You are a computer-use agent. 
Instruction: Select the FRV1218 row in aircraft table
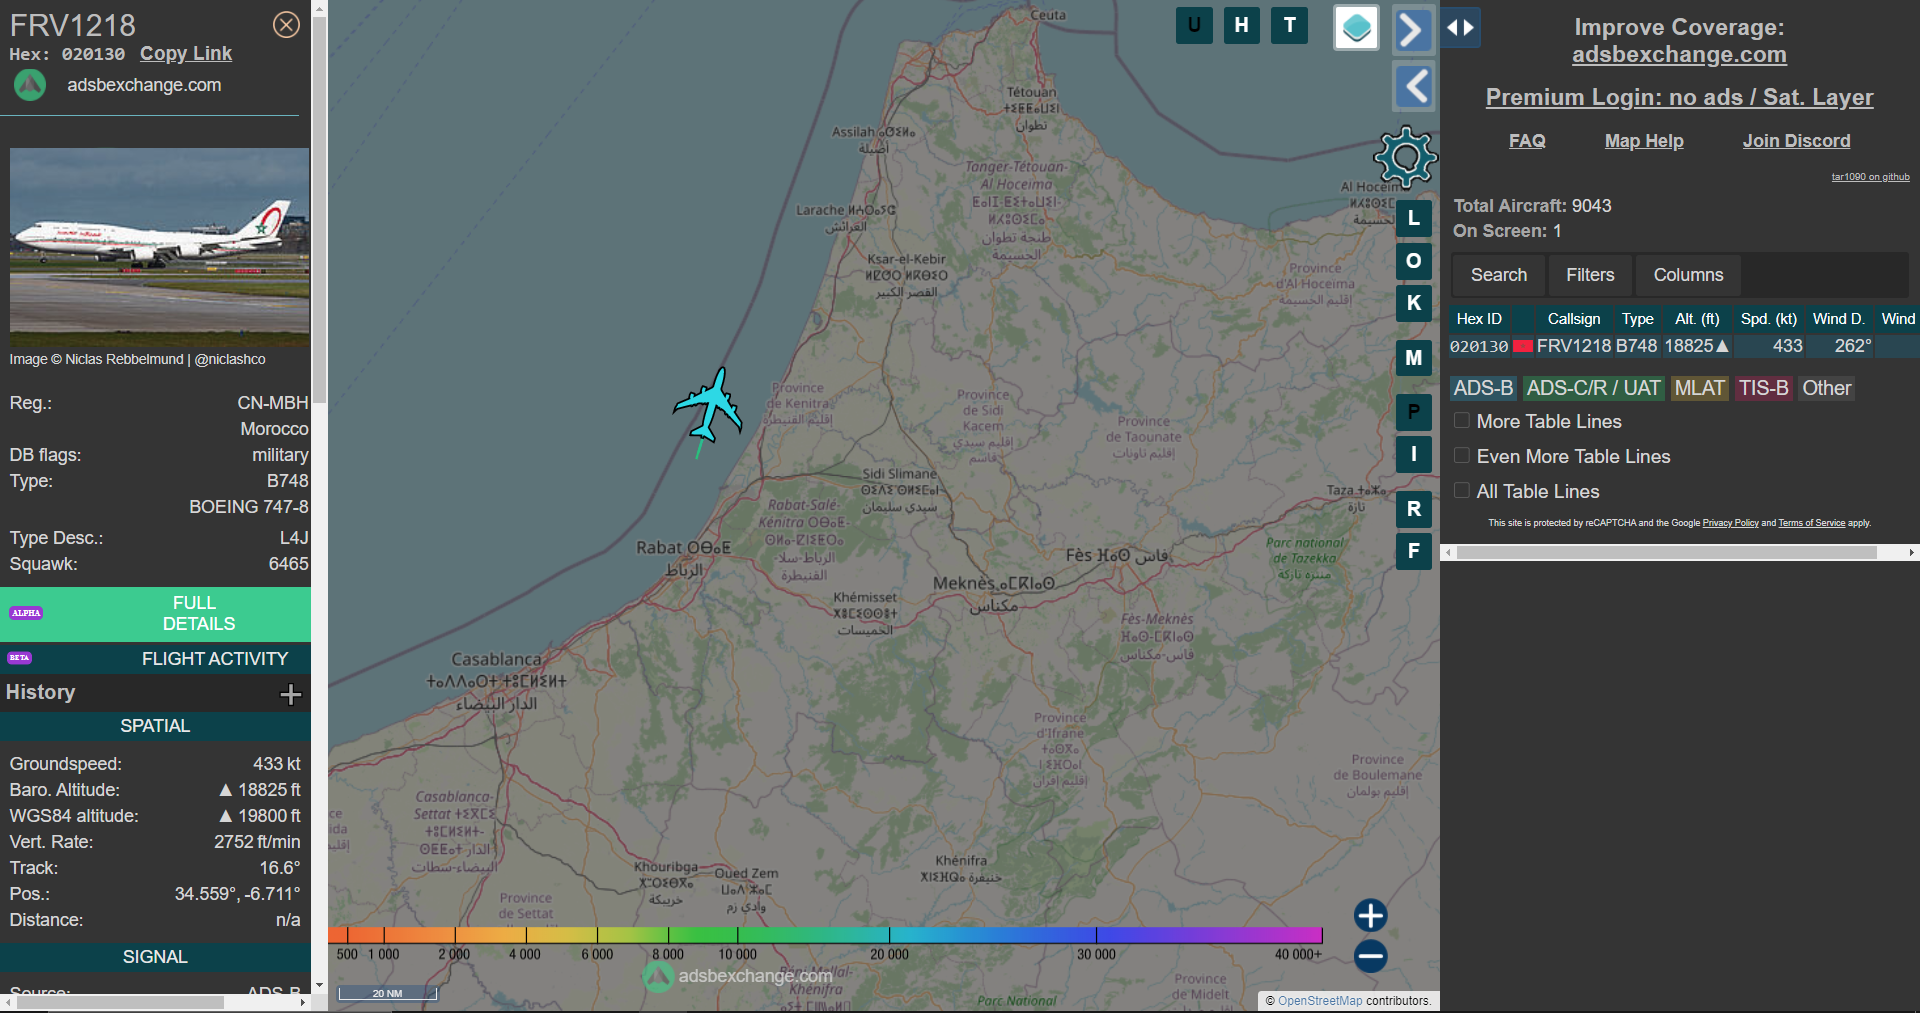[x=1684, y=346]
